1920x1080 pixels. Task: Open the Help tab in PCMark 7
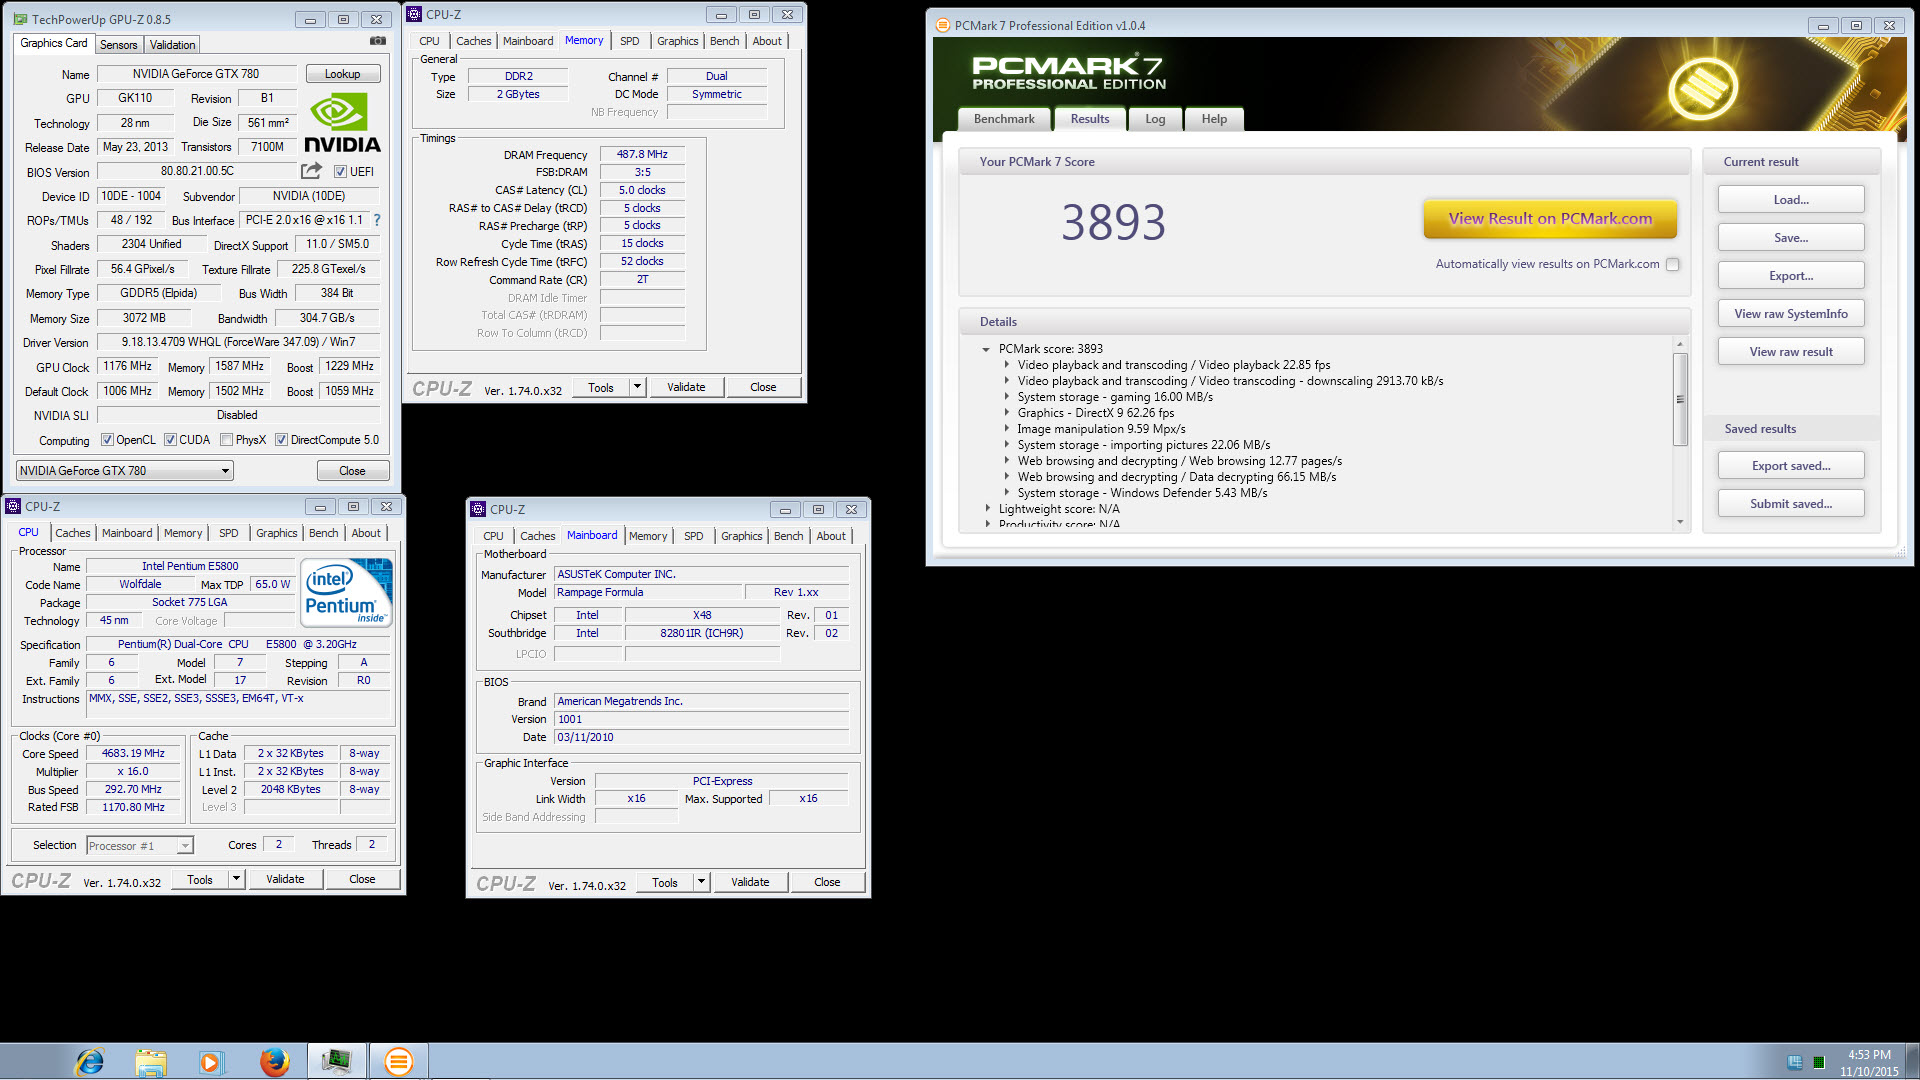click(x=1214, y=119)
